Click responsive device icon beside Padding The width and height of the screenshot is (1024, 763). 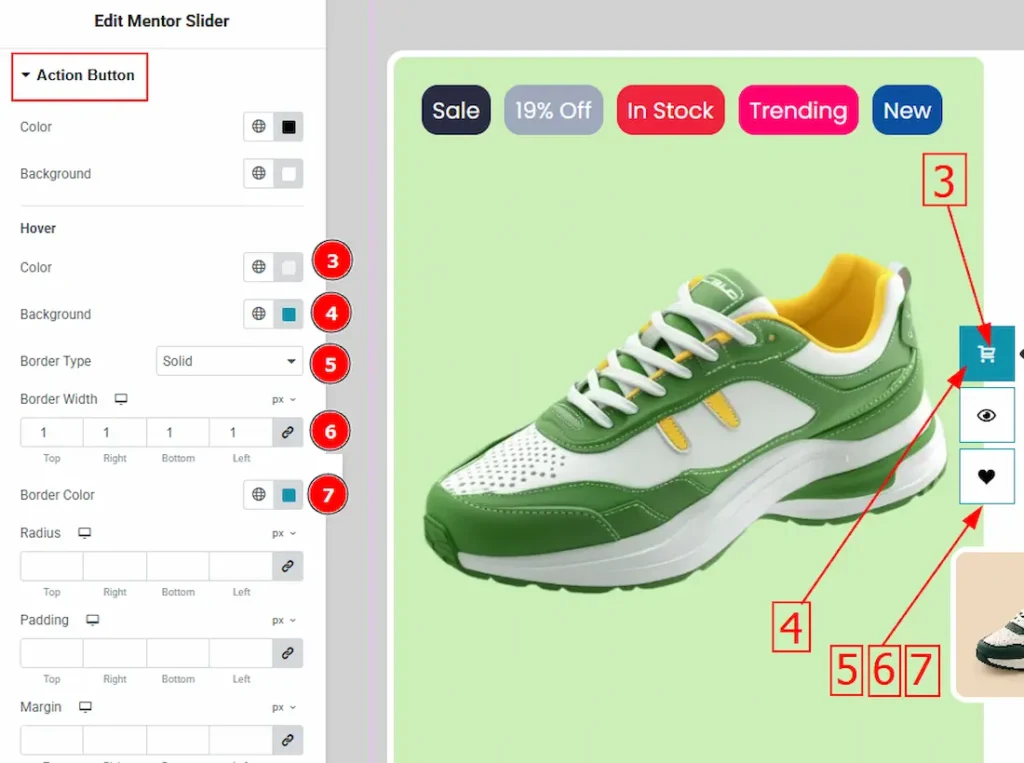coord(92,620)
